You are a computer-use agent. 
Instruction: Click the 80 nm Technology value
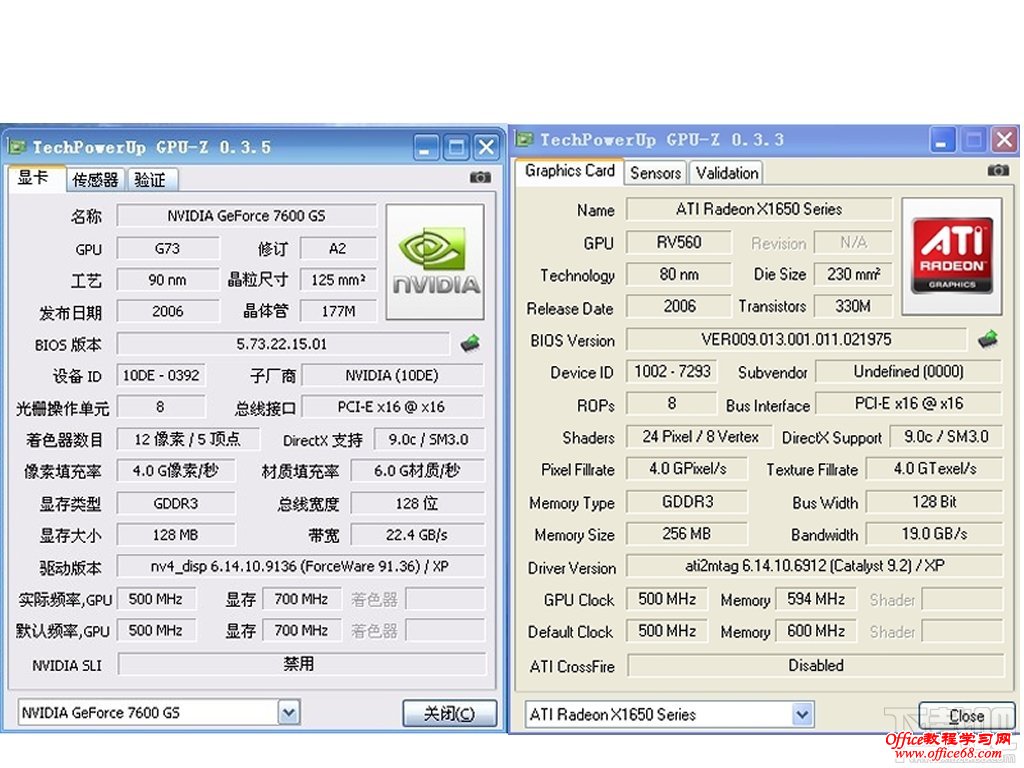pyautogui.click(x=679, y=274)
